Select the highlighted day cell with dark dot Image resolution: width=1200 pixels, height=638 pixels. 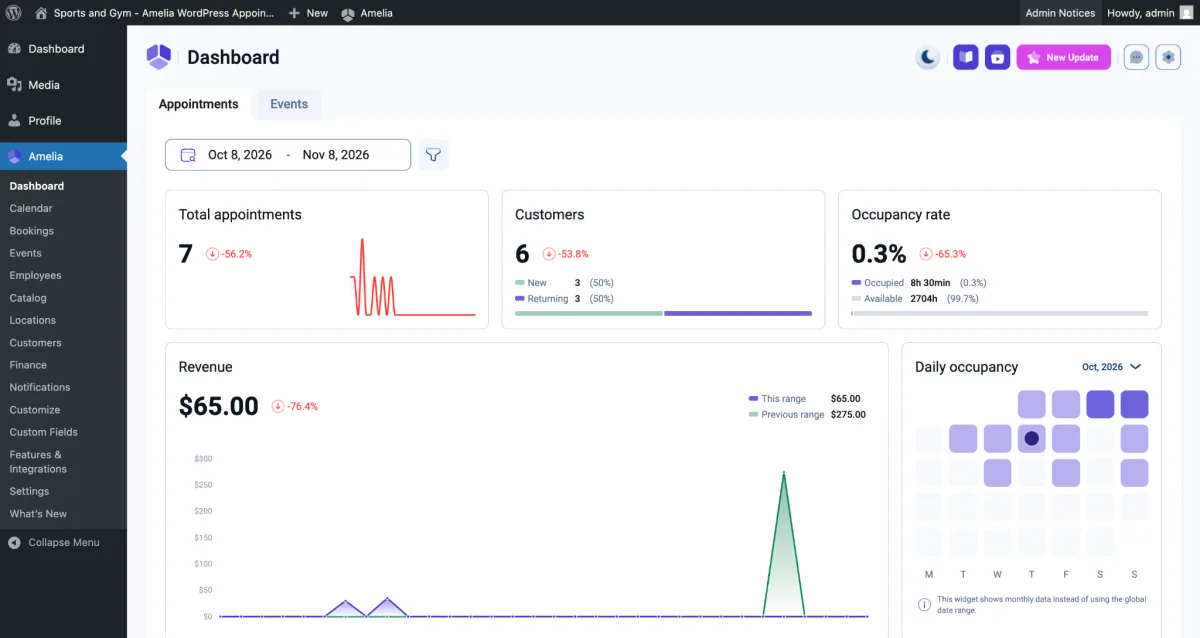1032,438
